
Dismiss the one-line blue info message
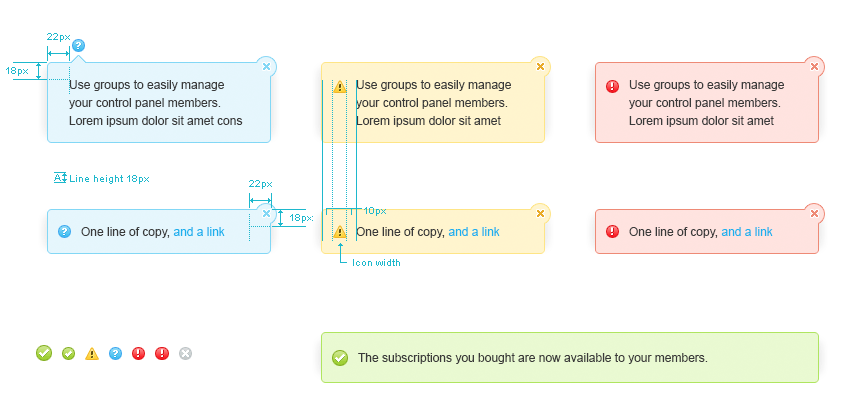266,214
